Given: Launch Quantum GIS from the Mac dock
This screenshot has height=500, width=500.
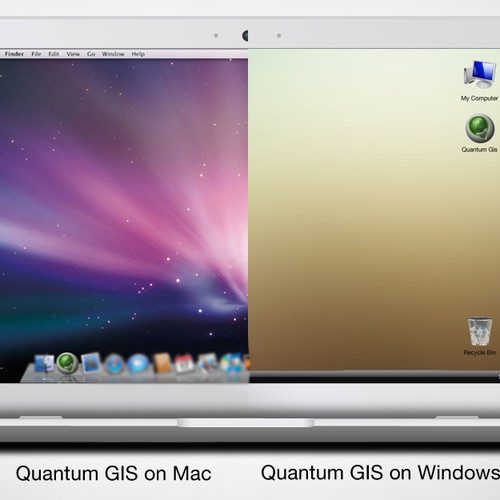Looking at the screenshot, I should [67, 363].
